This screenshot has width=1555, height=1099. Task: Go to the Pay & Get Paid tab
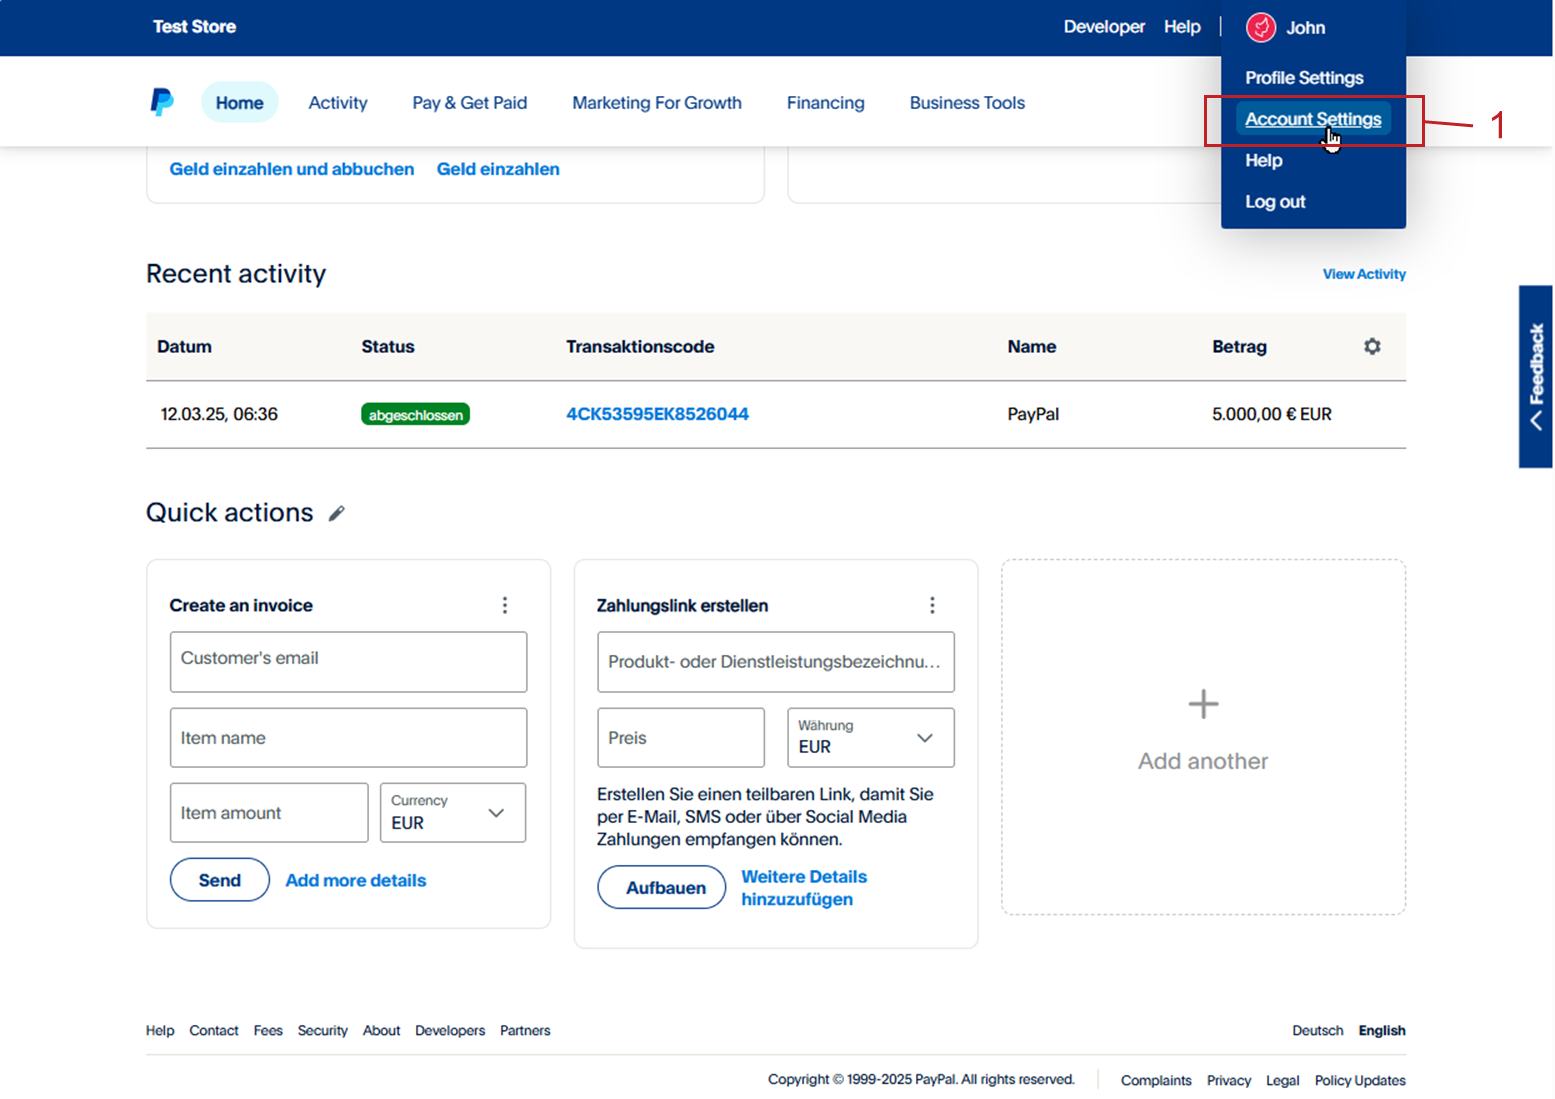pos(469,103)
